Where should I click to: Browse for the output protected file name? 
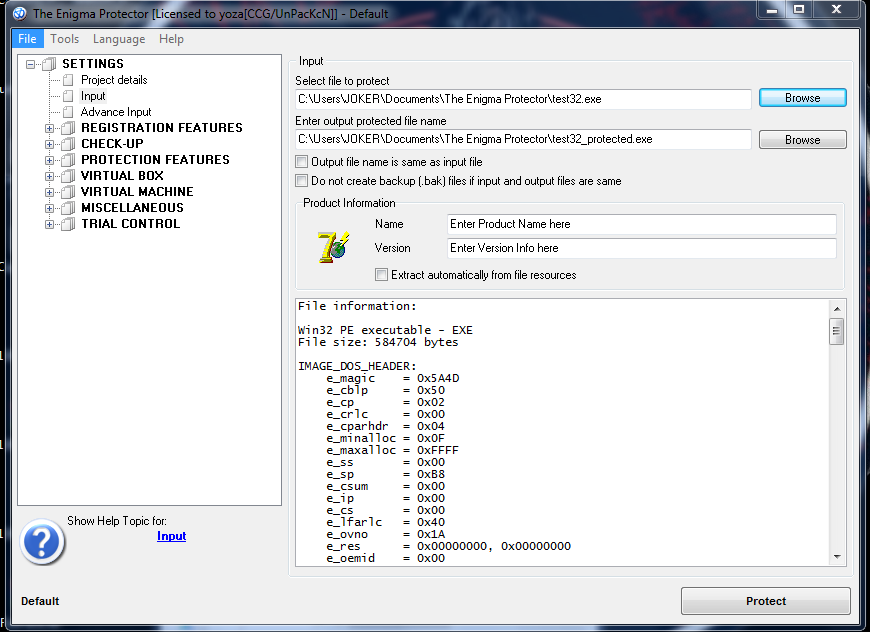(x=802, y=139)
